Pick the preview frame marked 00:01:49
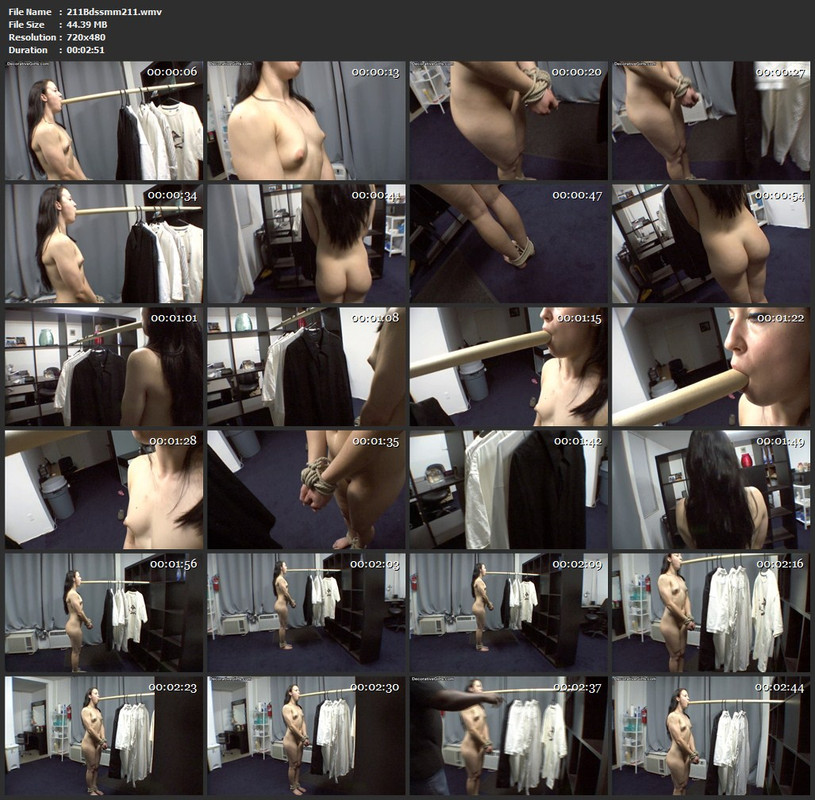 pyautogui.click(x=711, y=490)
